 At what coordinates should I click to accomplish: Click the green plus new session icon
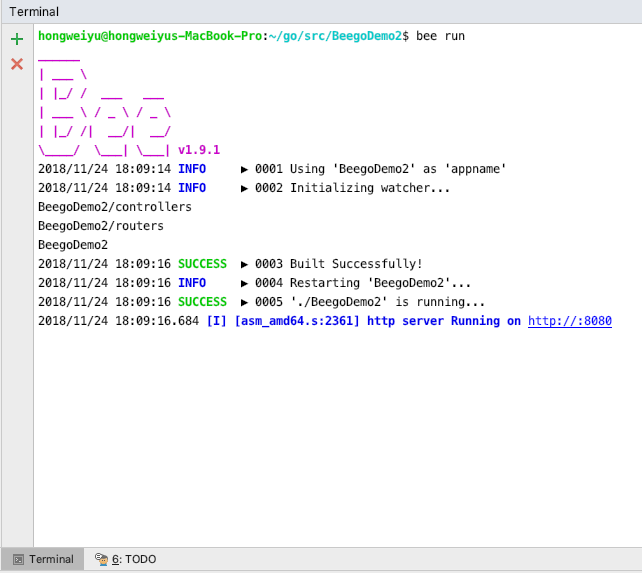pyautogui.click(x=16, y=39)
